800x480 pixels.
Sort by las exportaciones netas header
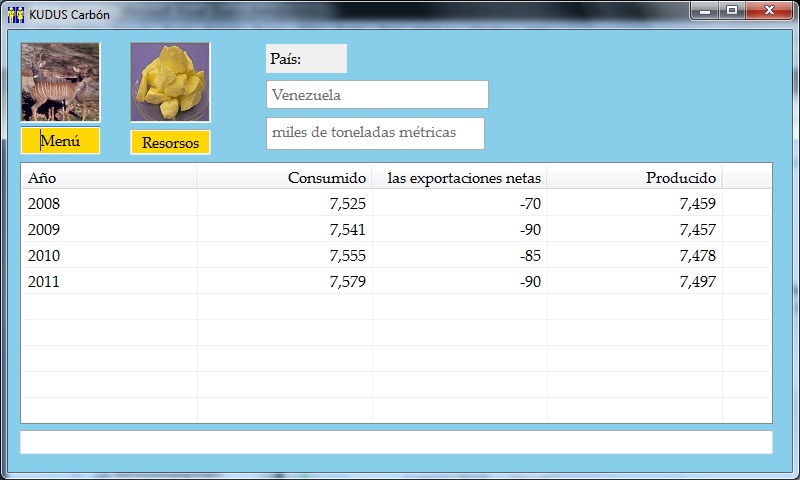tap(459, 178)
